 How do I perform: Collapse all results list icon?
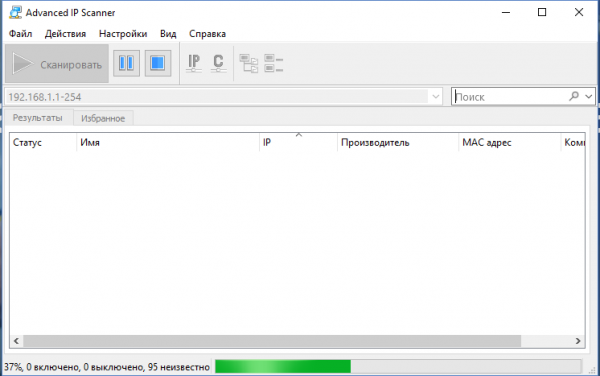tap(274, 63)
